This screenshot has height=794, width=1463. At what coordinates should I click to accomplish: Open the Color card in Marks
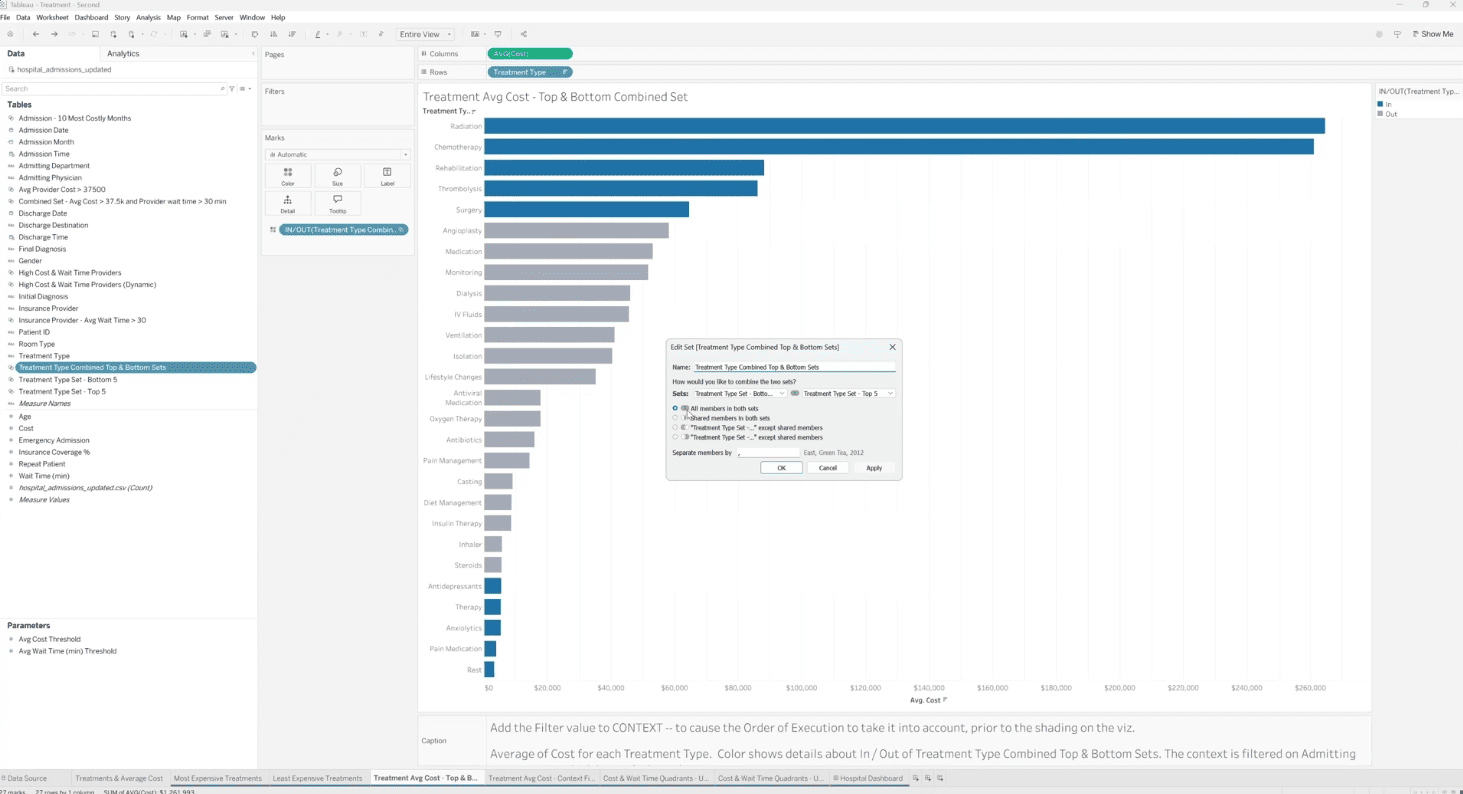point(288,176)
